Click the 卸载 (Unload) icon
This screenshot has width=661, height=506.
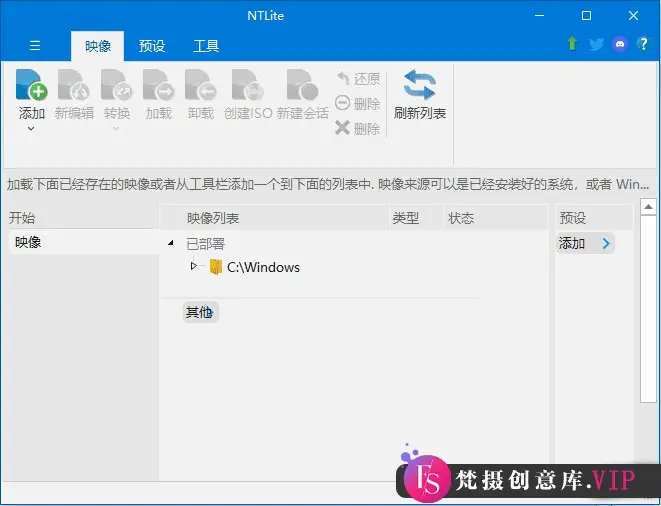click(201, 85)
